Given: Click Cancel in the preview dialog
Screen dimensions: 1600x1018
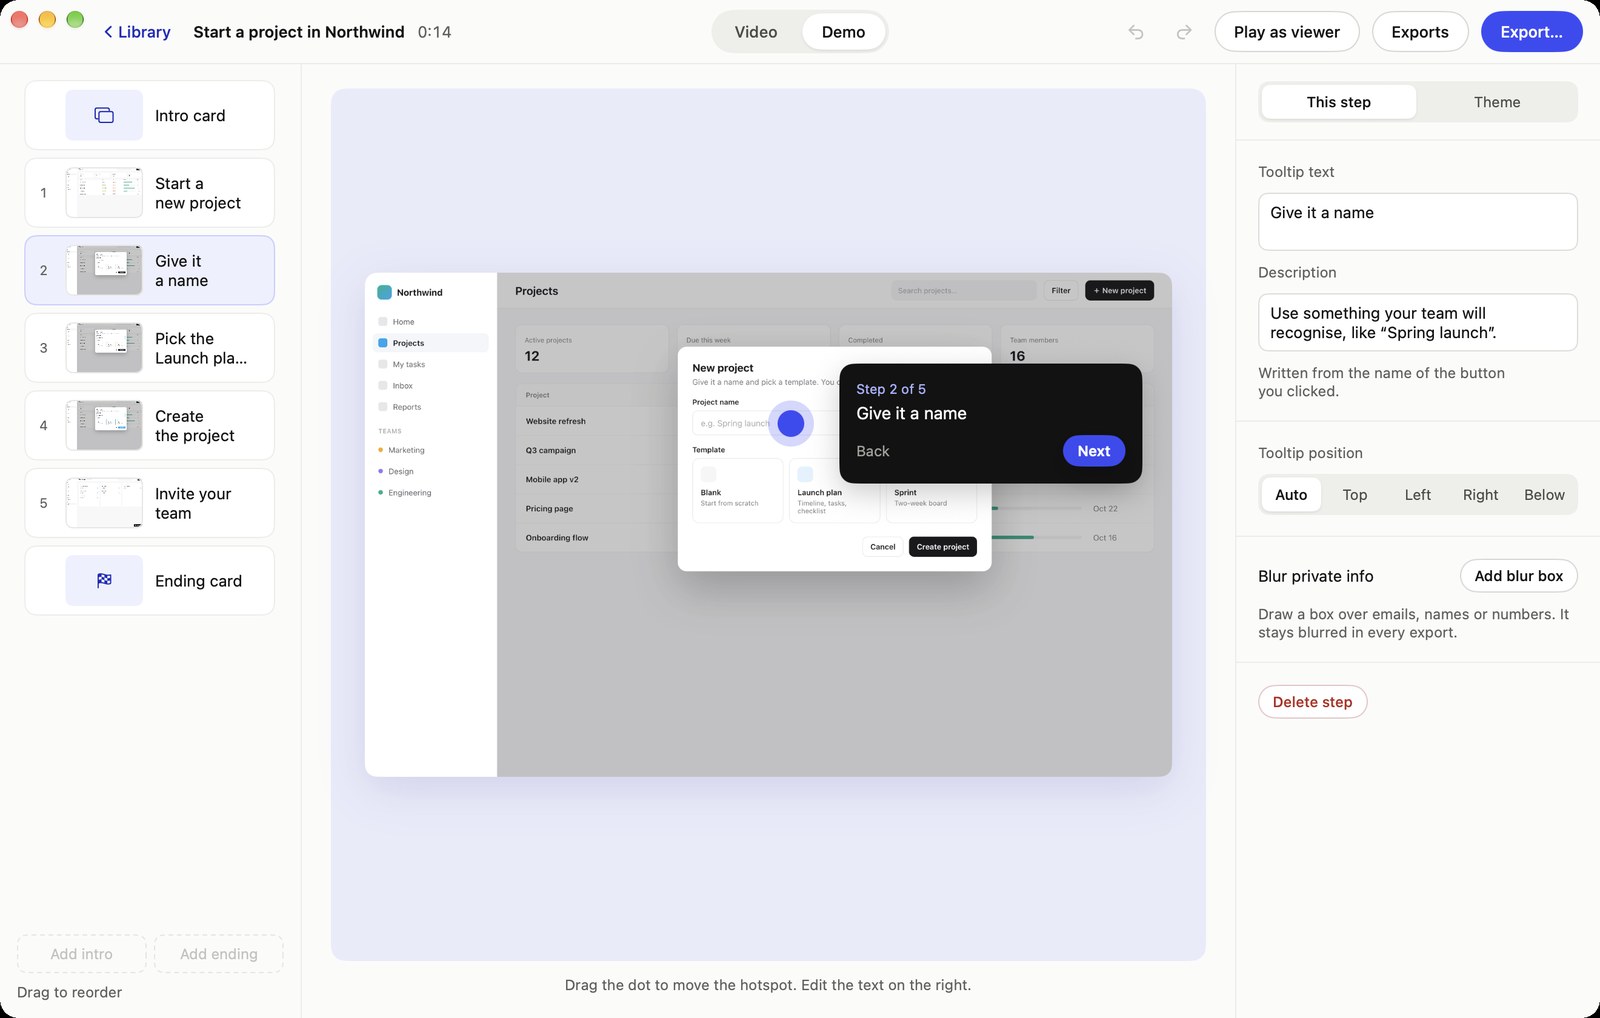Looking at the screenshot, I should (882, 547).
